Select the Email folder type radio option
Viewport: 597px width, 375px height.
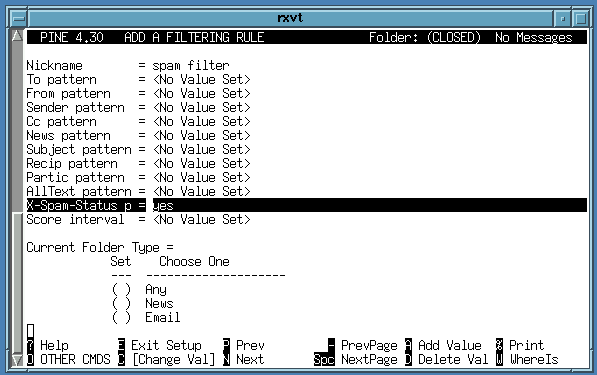pos(121,318)
